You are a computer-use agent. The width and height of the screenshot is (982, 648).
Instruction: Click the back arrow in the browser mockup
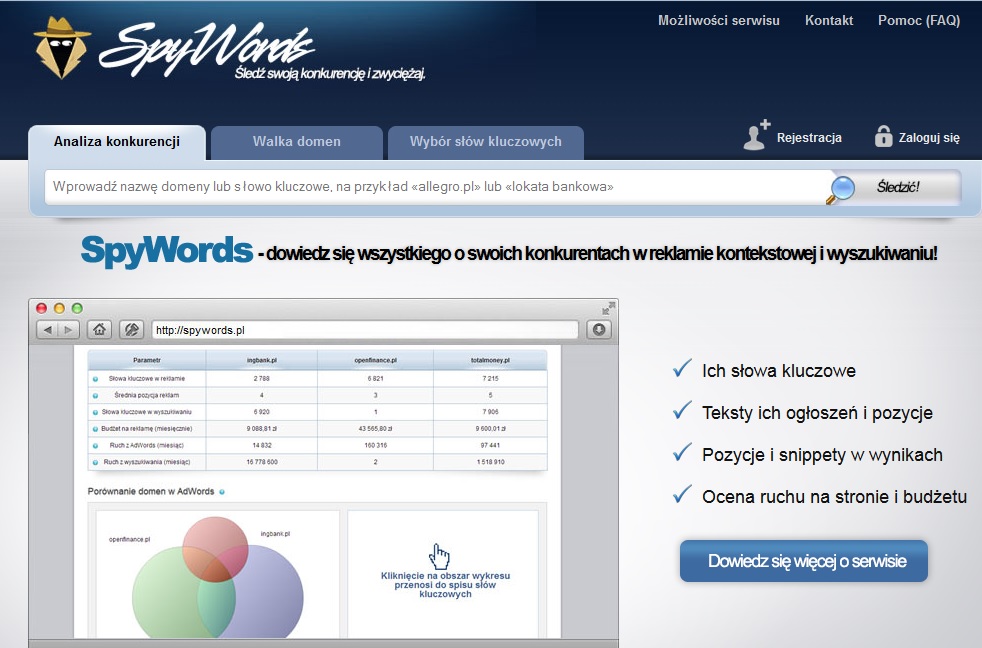[x=46, y=329]
